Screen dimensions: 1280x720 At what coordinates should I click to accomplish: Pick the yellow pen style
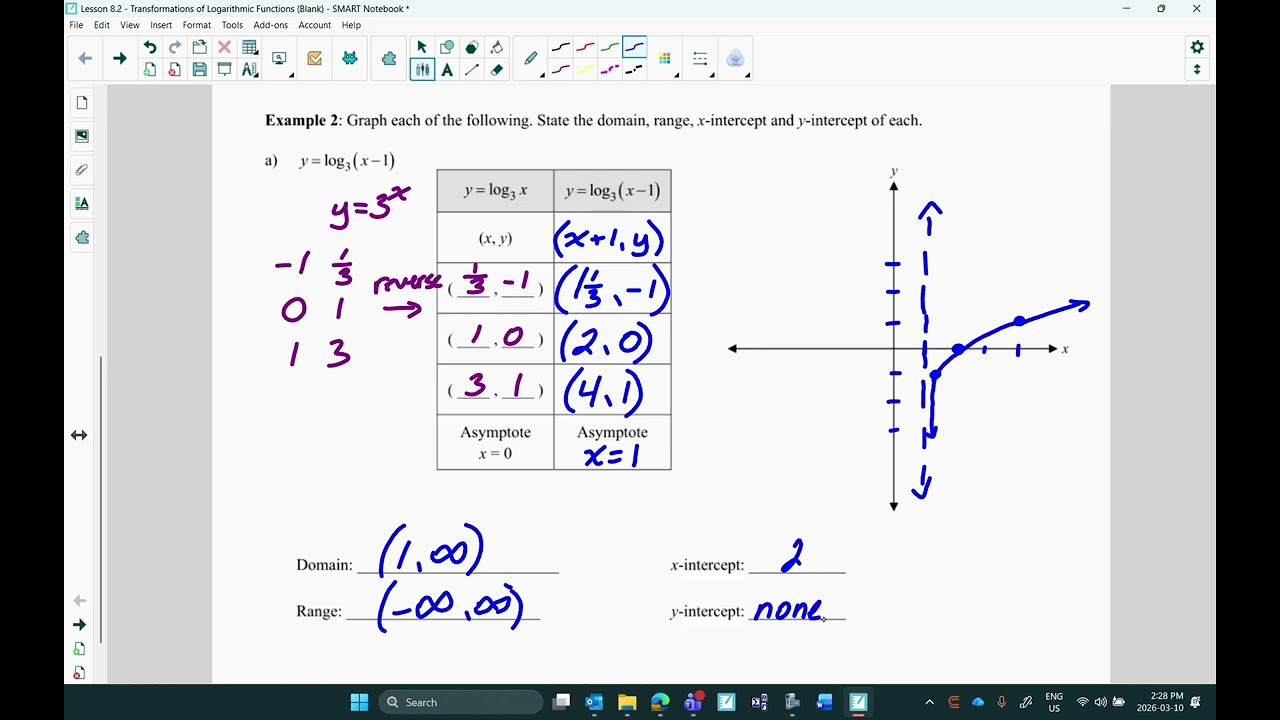[x=585, y=70]
